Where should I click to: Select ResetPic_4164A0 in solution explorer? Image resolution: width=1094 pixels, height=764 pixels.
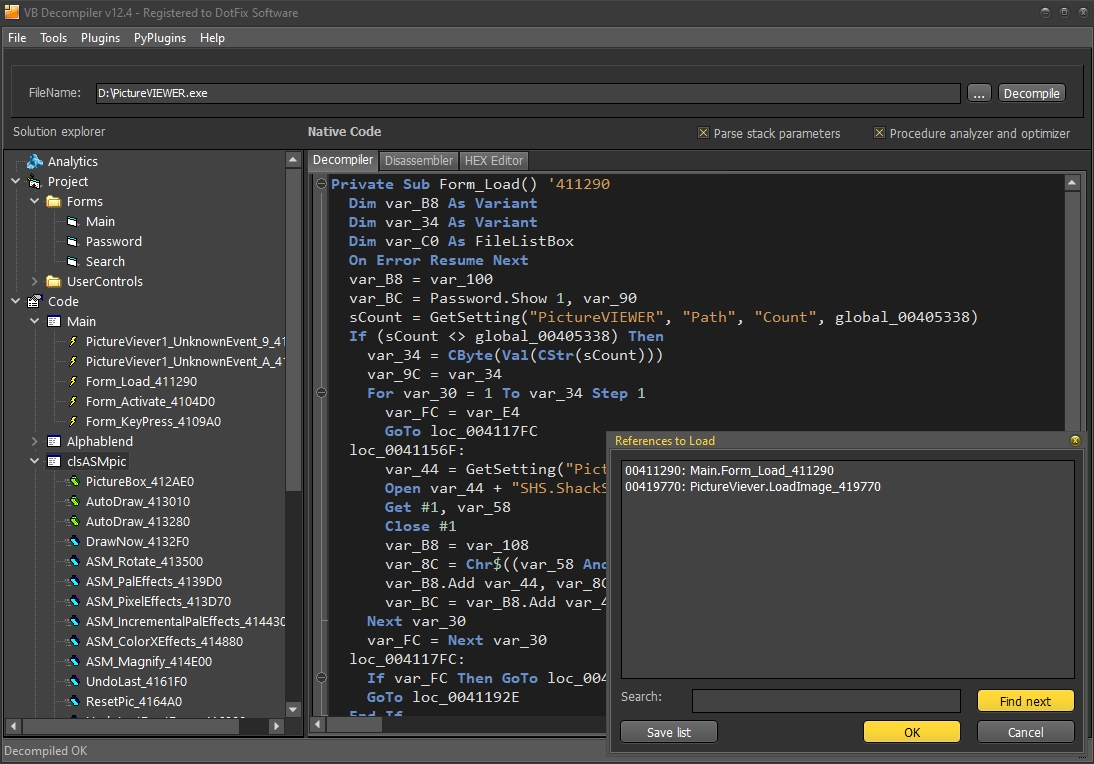pyautogui.click(x=133, y=702)
